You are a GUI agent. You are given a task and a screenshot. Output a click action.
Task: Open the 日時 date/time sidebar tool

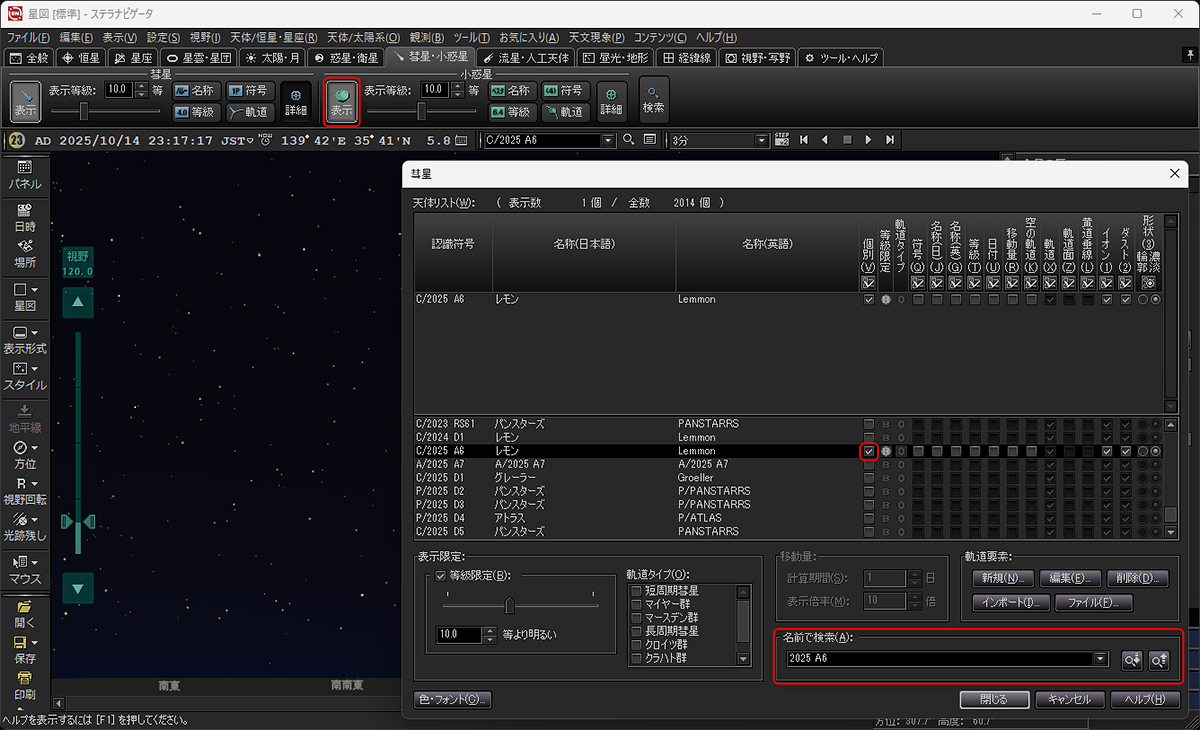tap(25, 217)
